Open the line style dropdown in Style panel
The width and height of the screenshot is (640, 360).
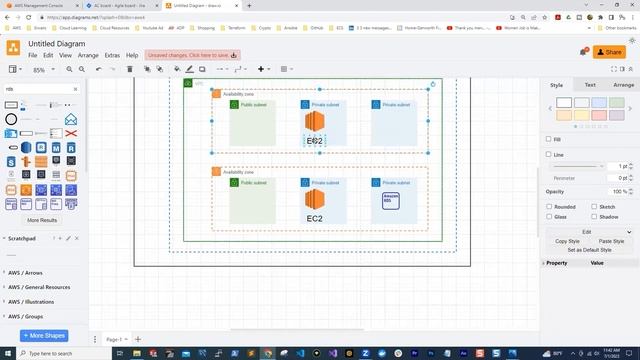pos(578,166)
